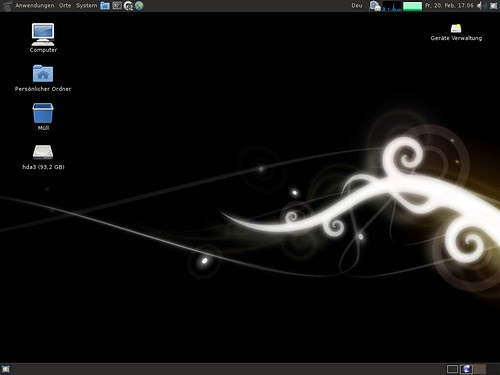
Task: Open the Müll trash bin
Action: (x=43, y=117)
